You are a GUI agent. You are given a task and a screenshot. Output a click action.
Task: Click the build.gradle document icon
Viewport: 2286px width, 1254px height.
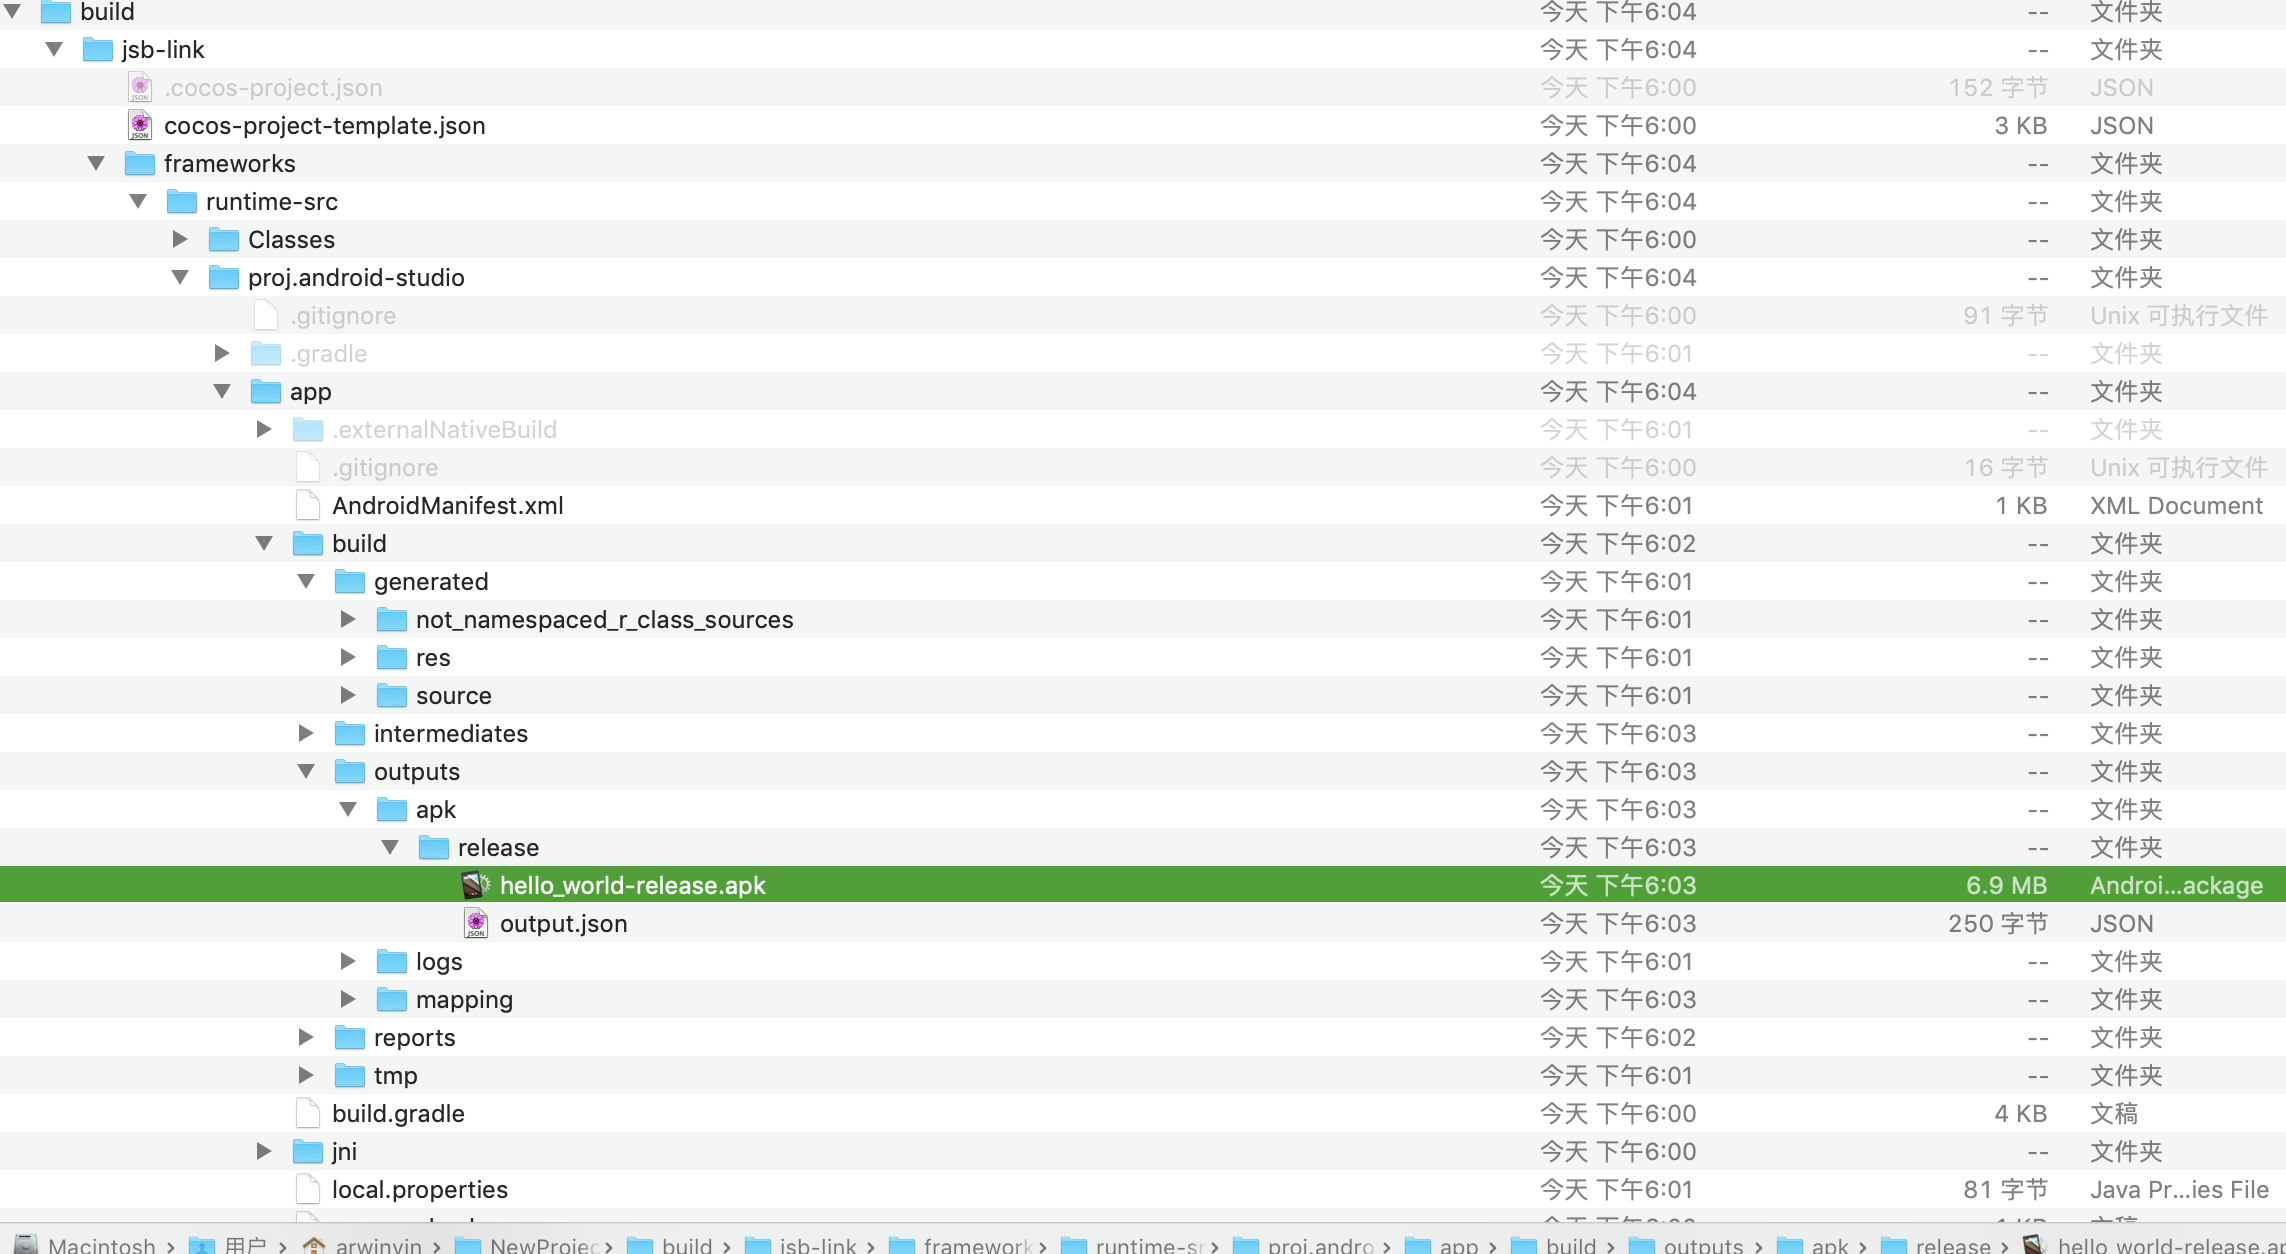[x=308, y=1113]
